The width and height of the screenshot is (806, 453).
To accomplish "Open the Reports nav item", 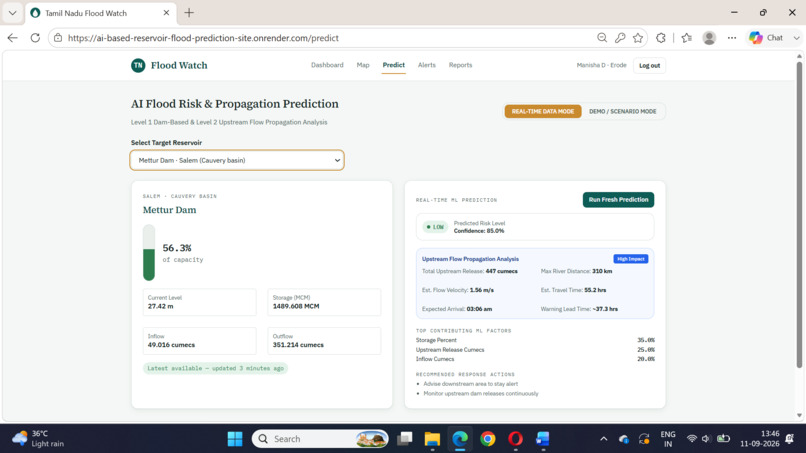I will 460,65.
